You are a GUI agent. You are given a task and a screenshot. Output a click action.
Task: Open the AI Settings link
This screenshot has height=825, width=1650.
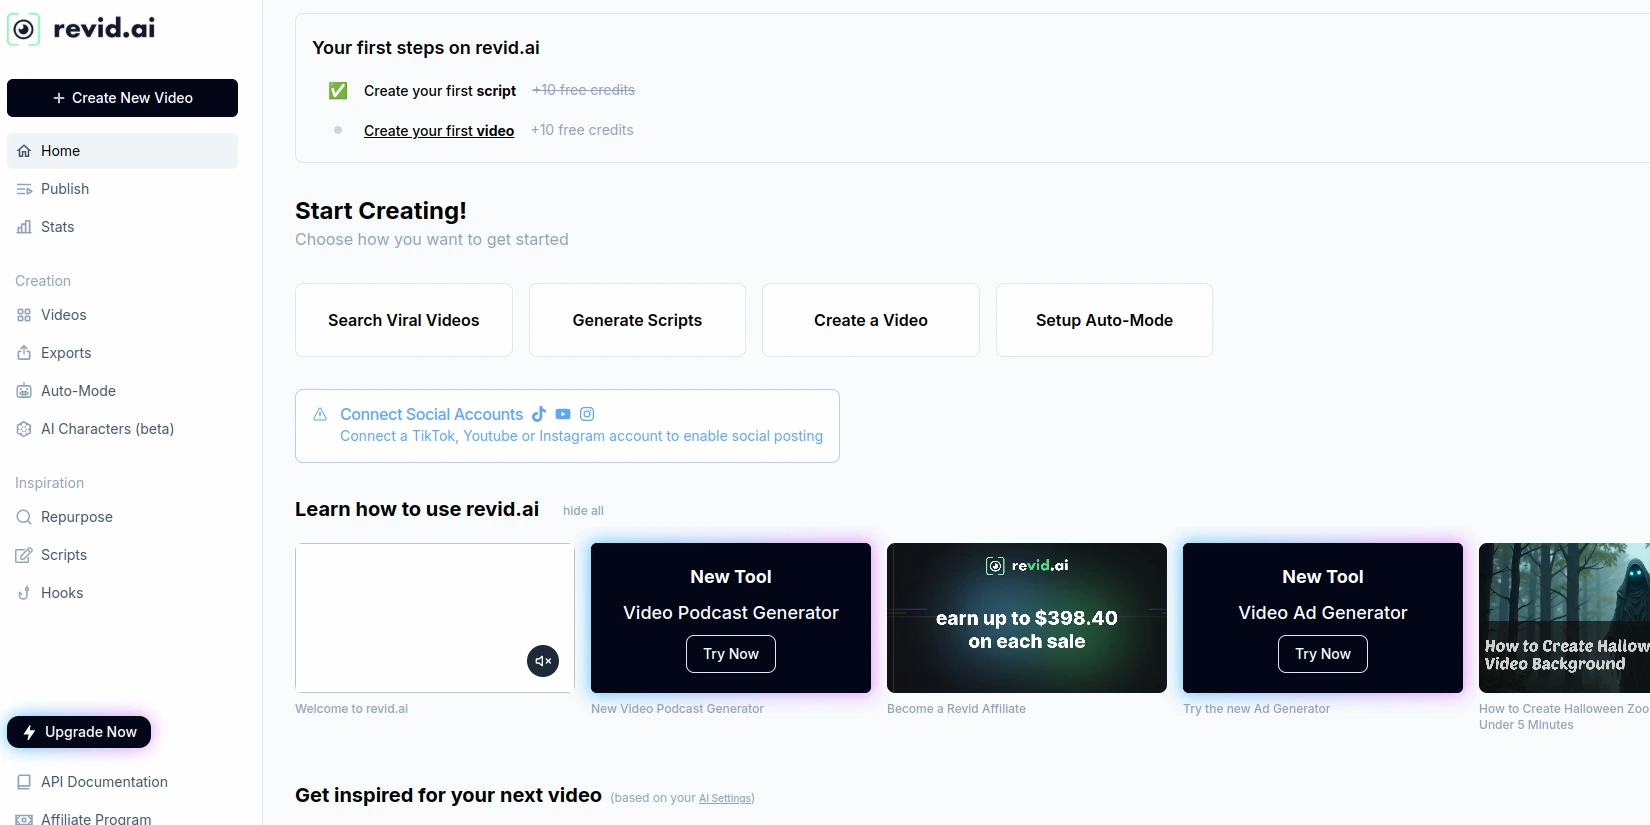(725, 798)
